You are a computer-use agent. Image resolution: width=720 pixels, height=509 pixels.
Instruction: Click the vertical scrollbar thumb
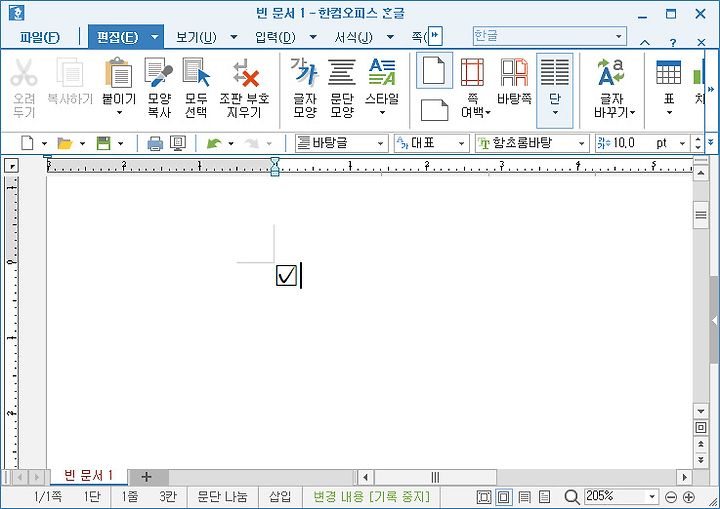pyautogui.click(x=701, y=215)
